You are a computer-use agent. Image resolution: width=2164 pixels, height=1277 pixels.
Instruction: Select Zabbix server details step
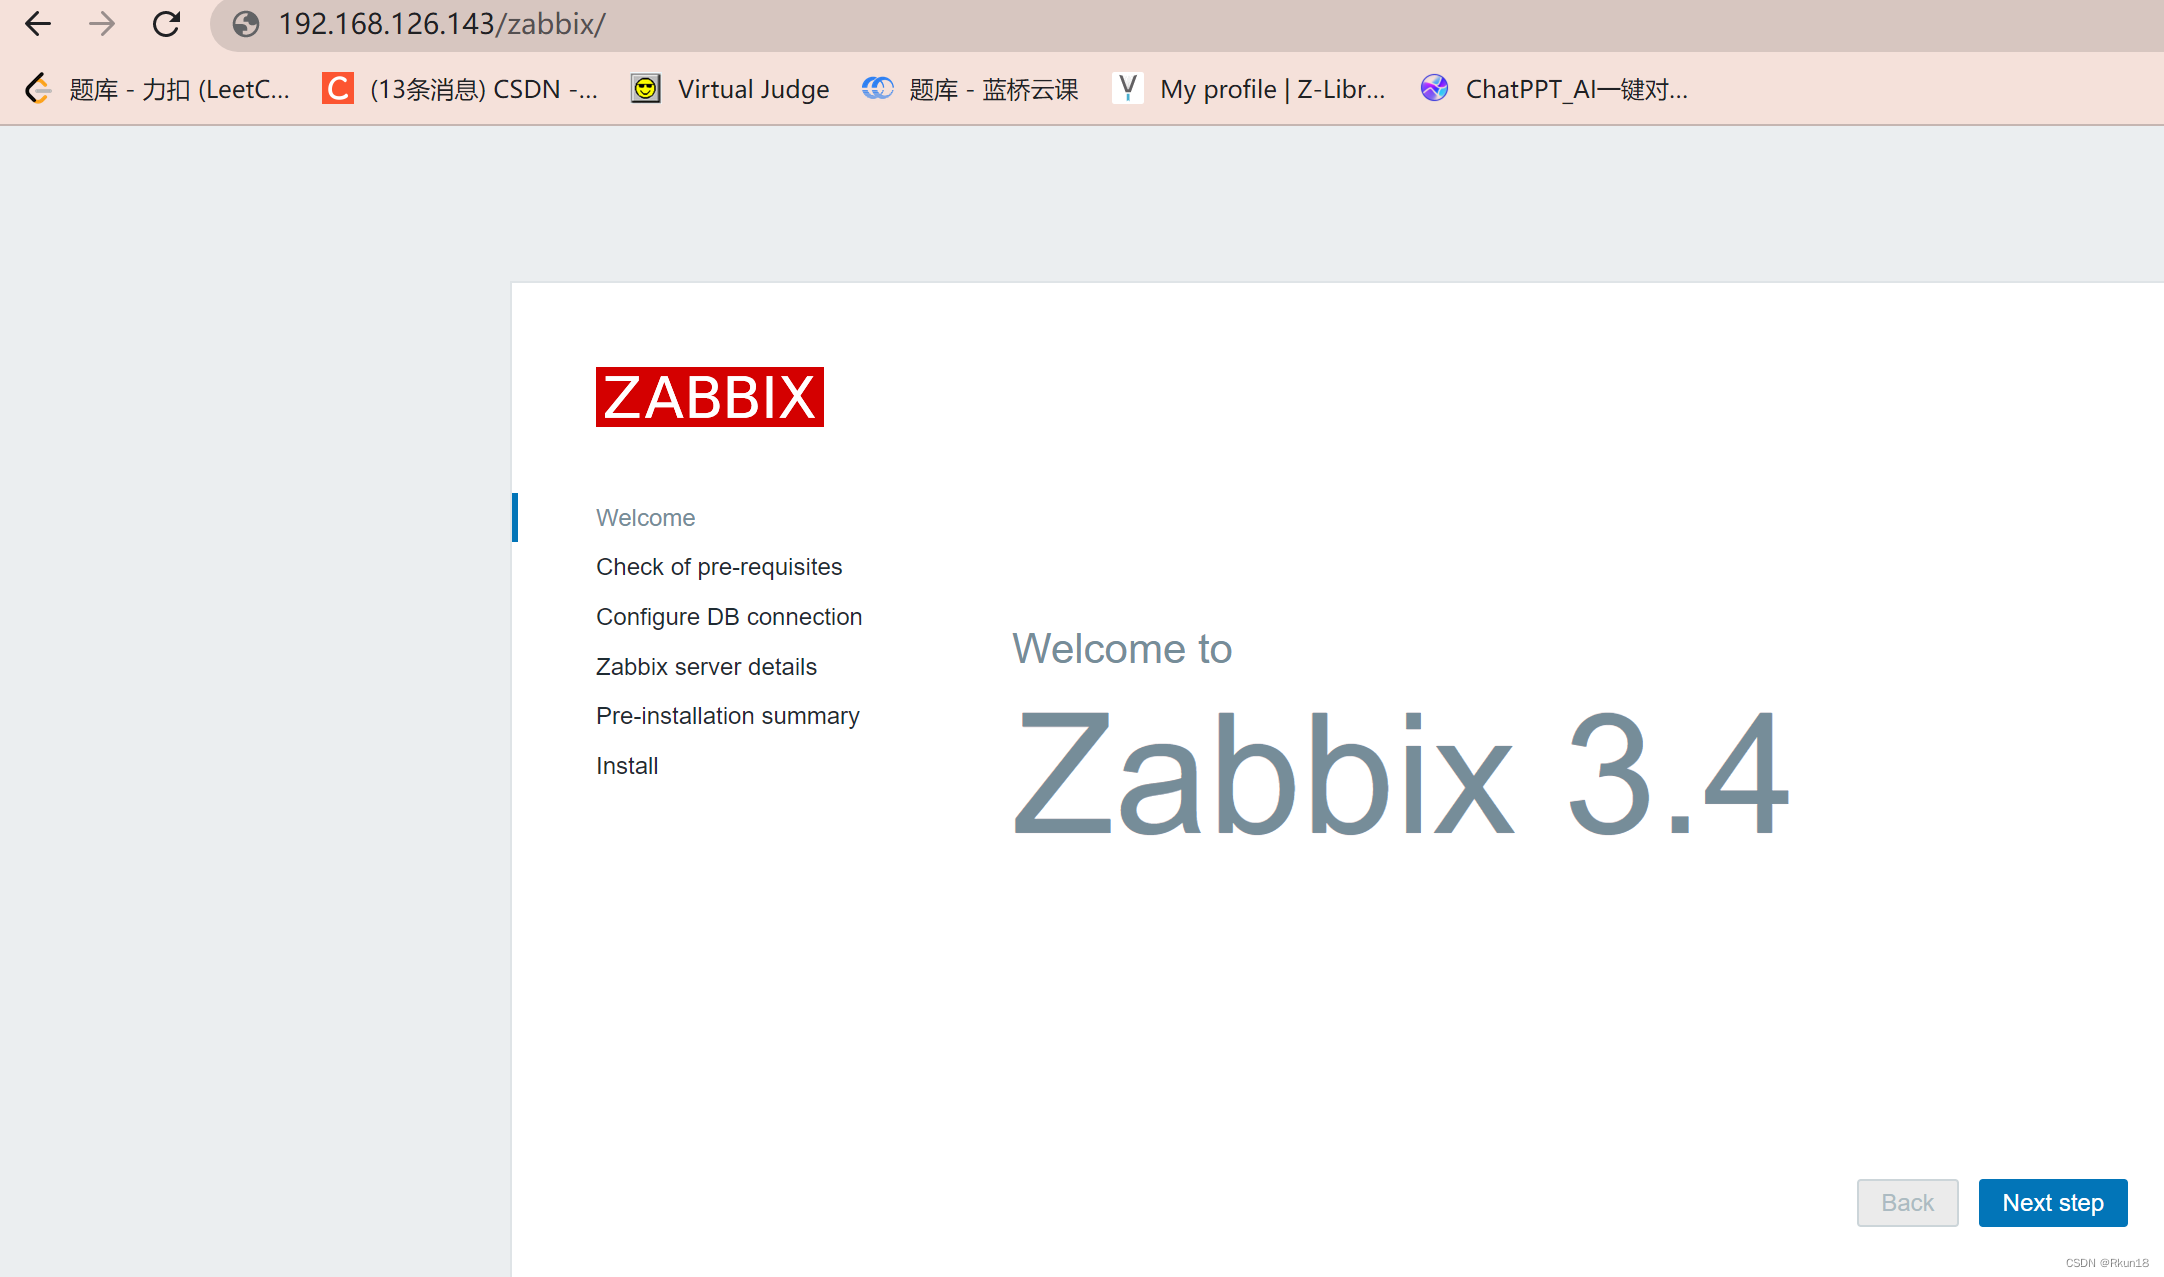point(706,667)
